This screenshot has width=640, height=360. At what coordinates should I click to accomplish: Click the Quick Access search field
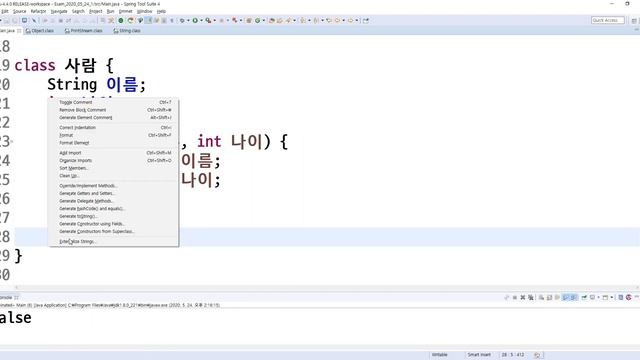pos(607,20)
